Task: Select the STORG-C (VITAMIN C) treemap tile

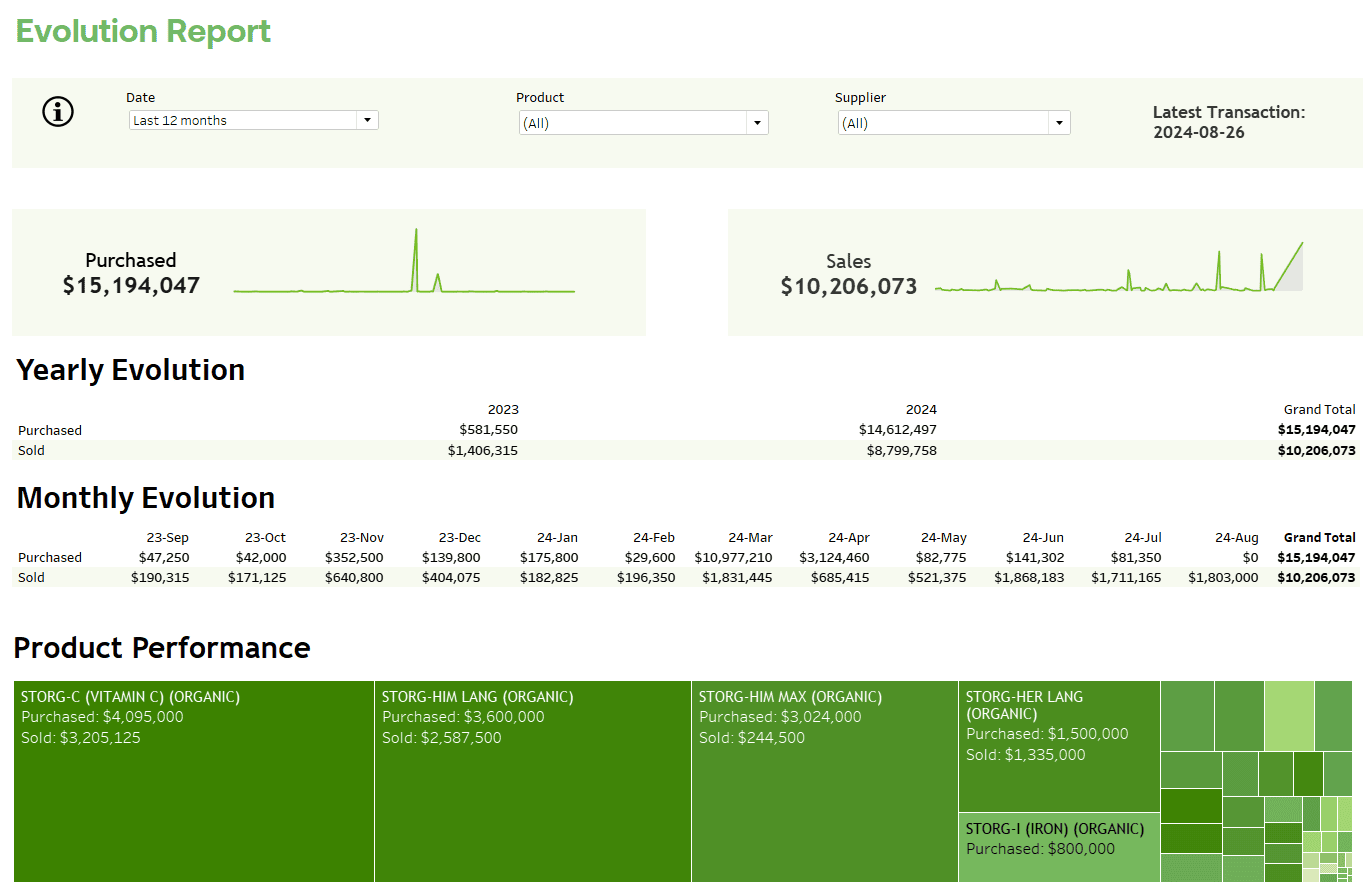Action: point(194,782)
